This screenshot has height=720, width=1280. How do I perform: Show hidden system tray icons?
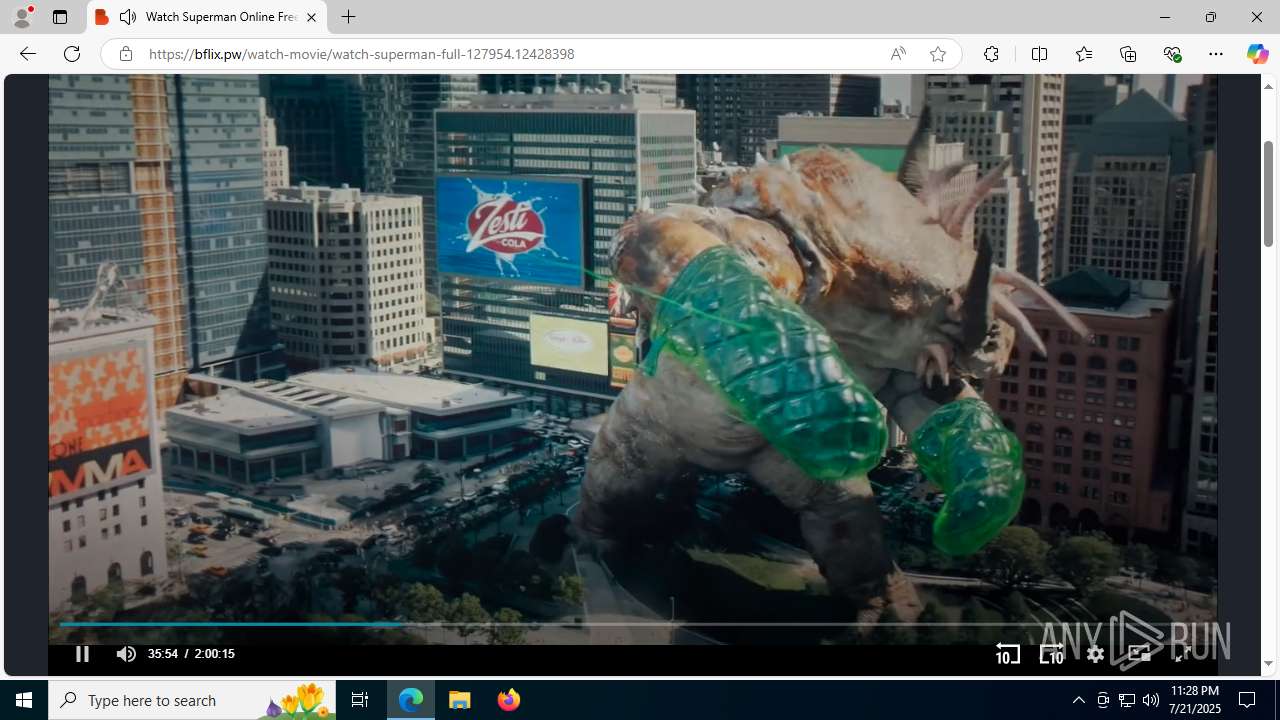[x=1078, y=700]
